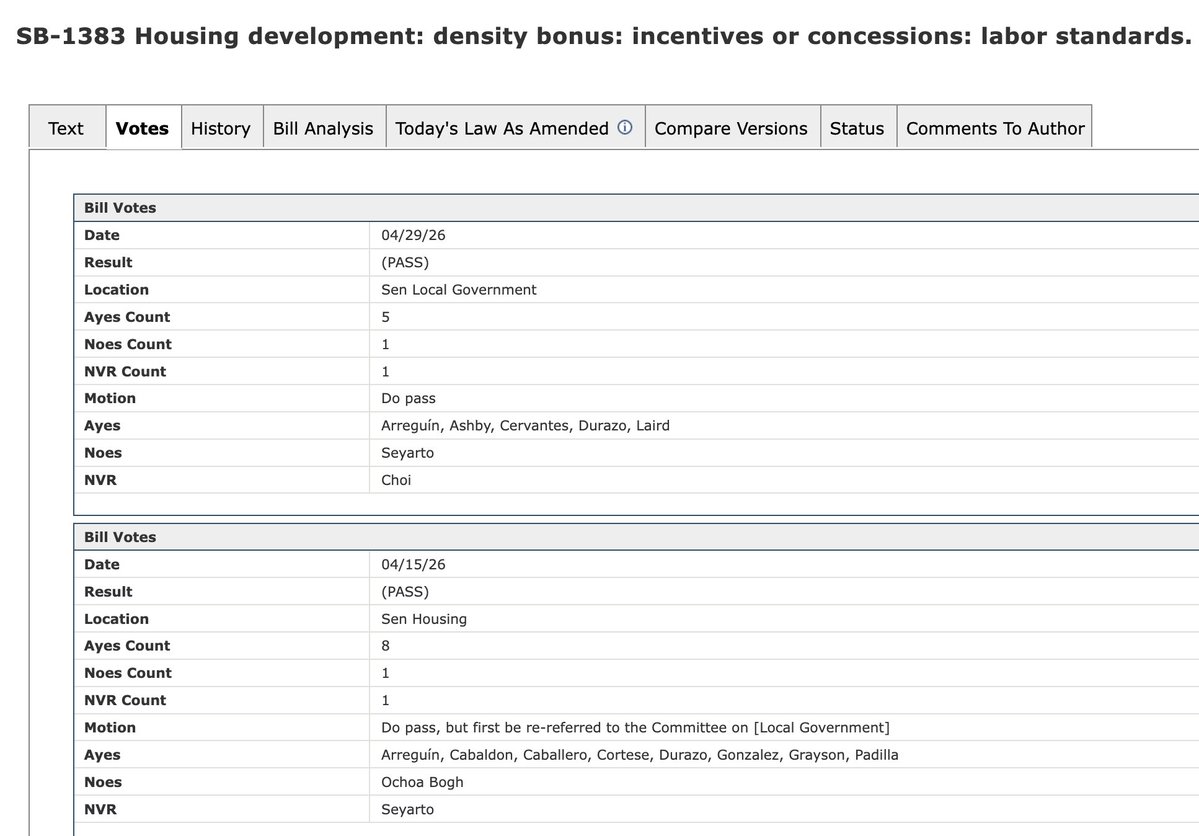
Task: Click the info icon beside Today's Law As Amended
Action: (625, 128)
